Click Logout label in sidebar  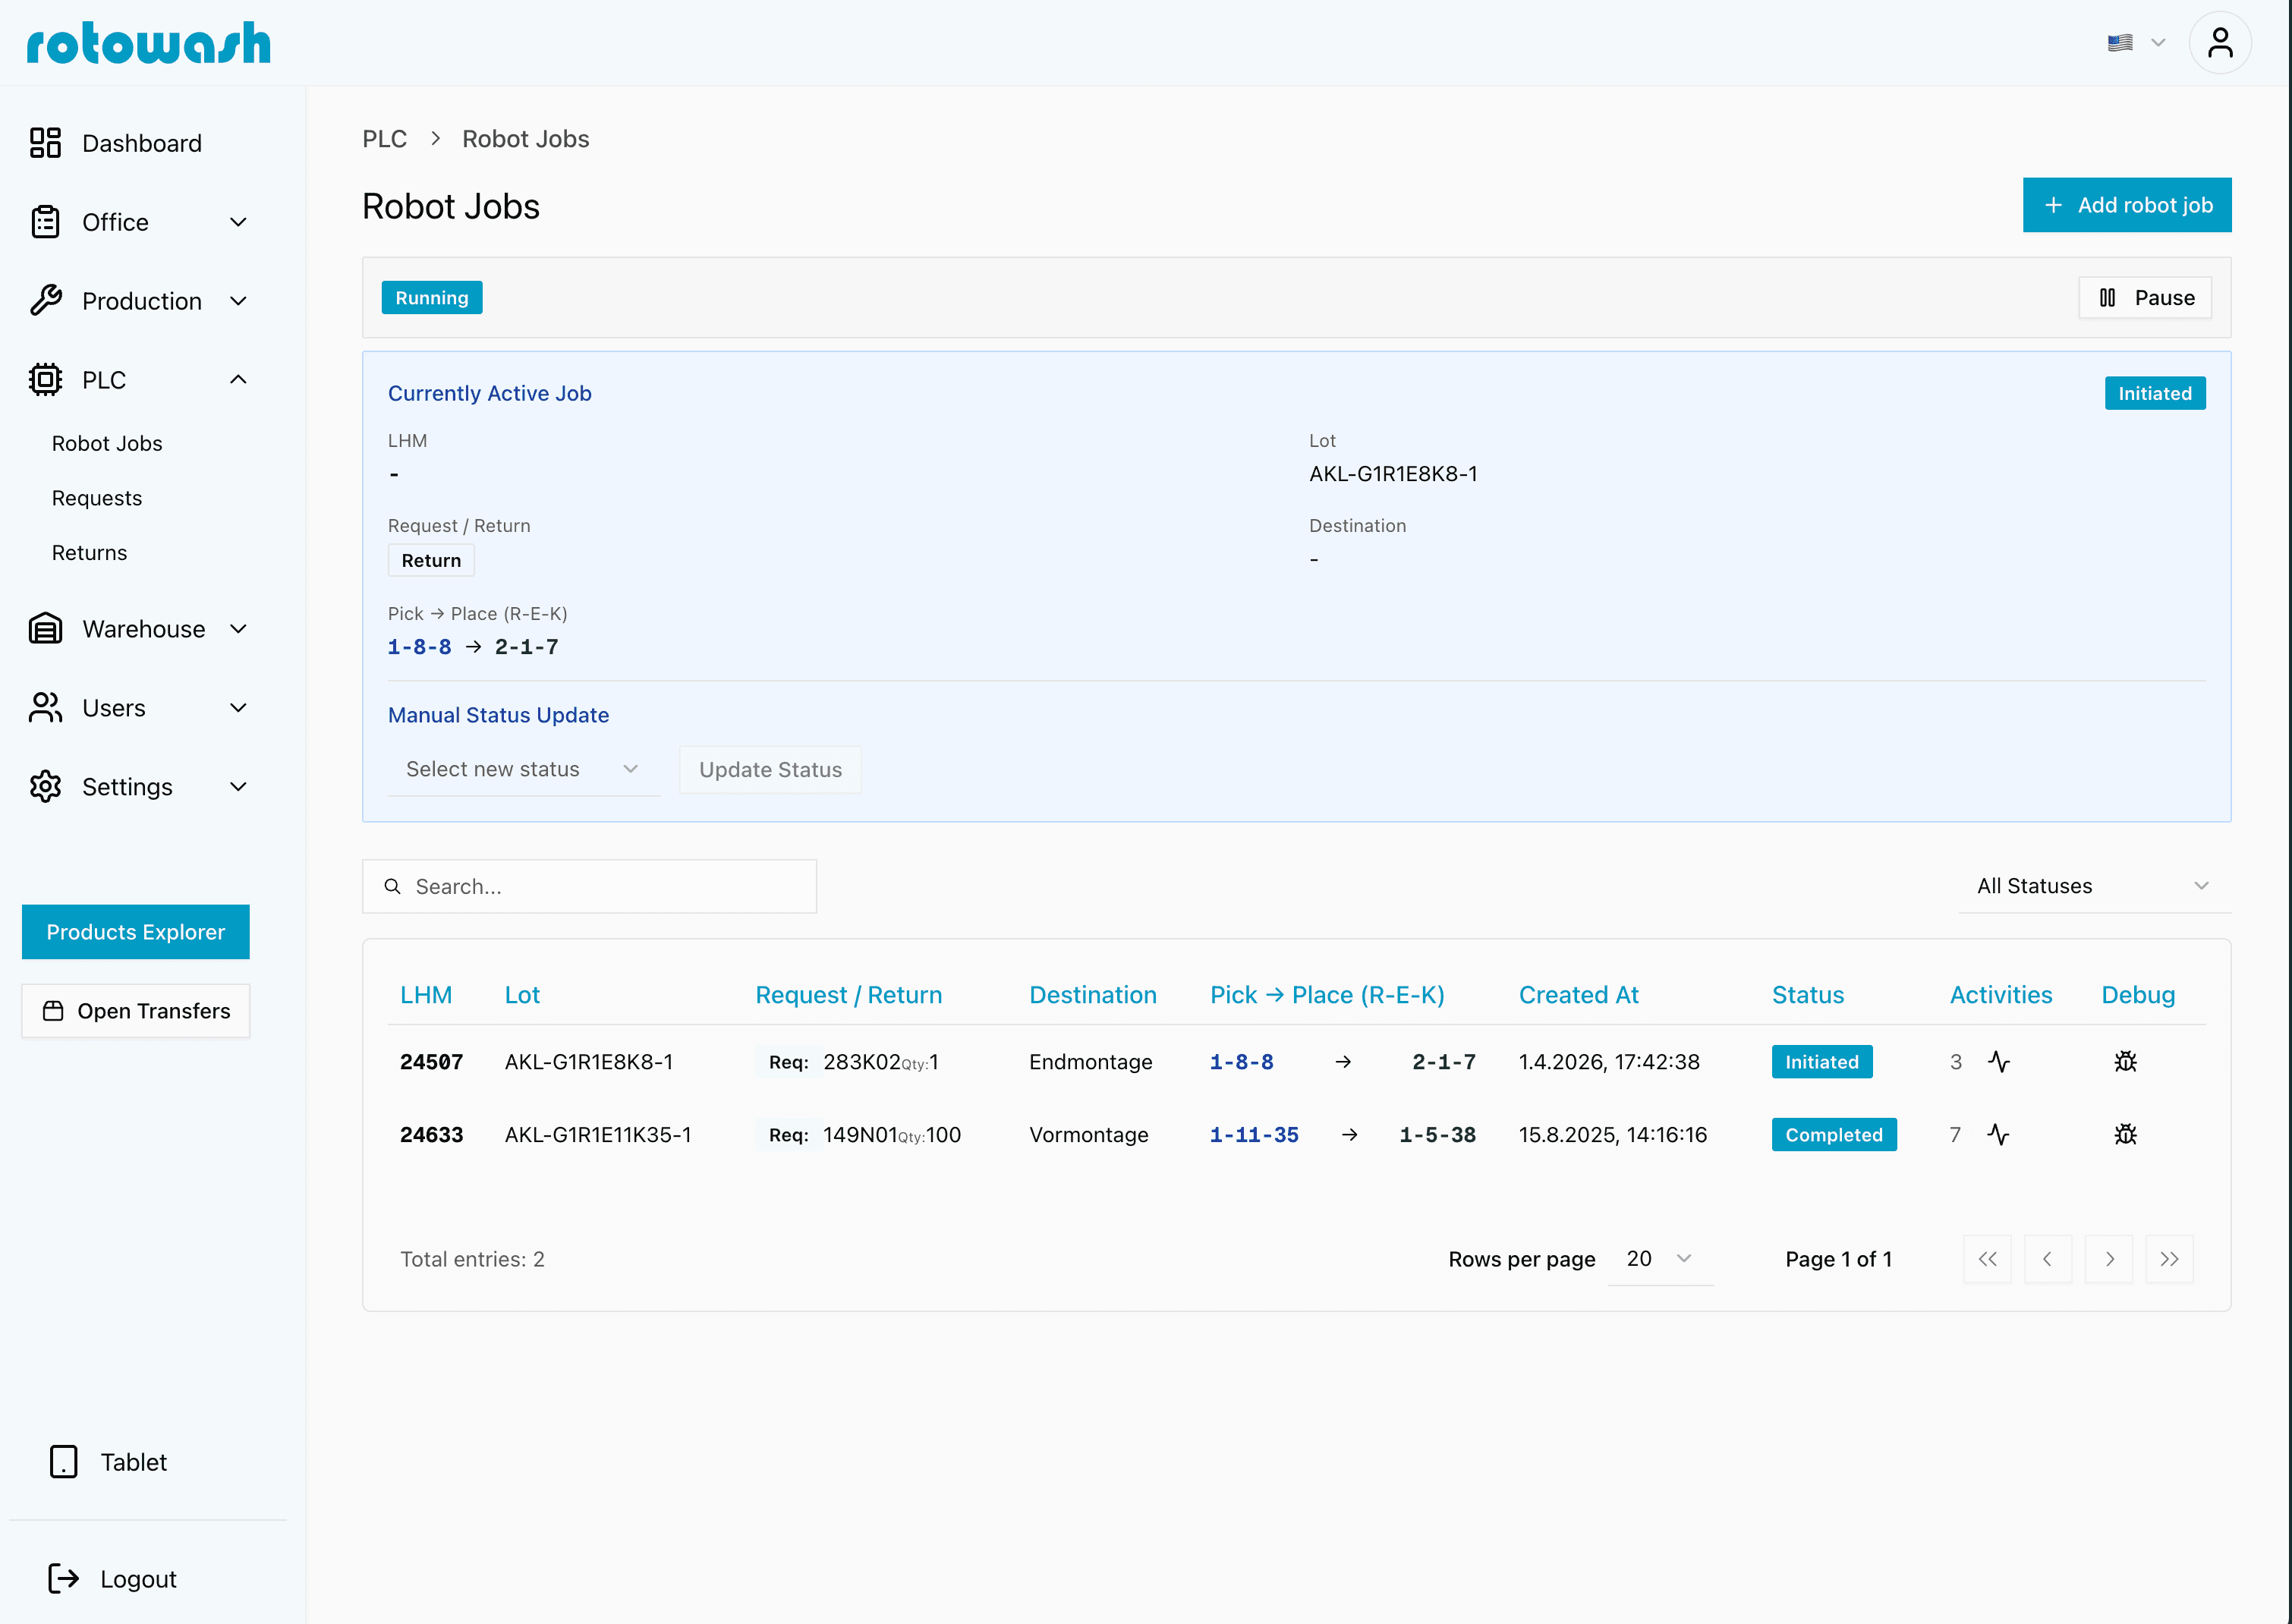pyautogui.click(x=138, y=1579)
